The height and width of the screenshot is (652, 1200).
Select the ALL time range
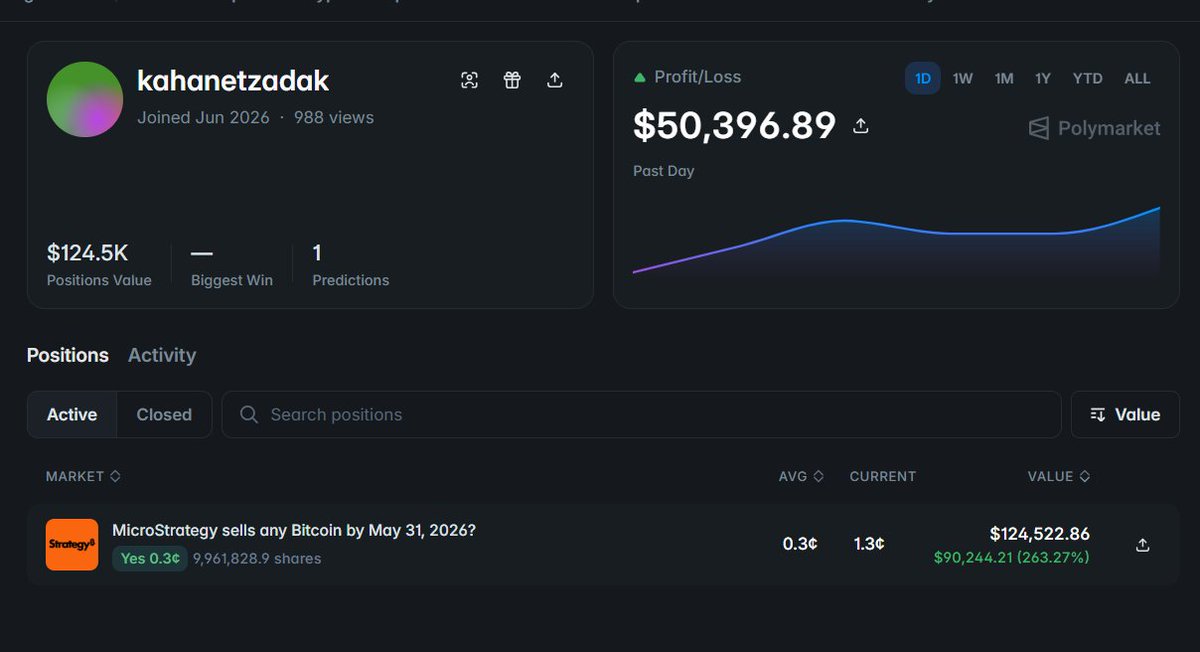click(1137, 78)
